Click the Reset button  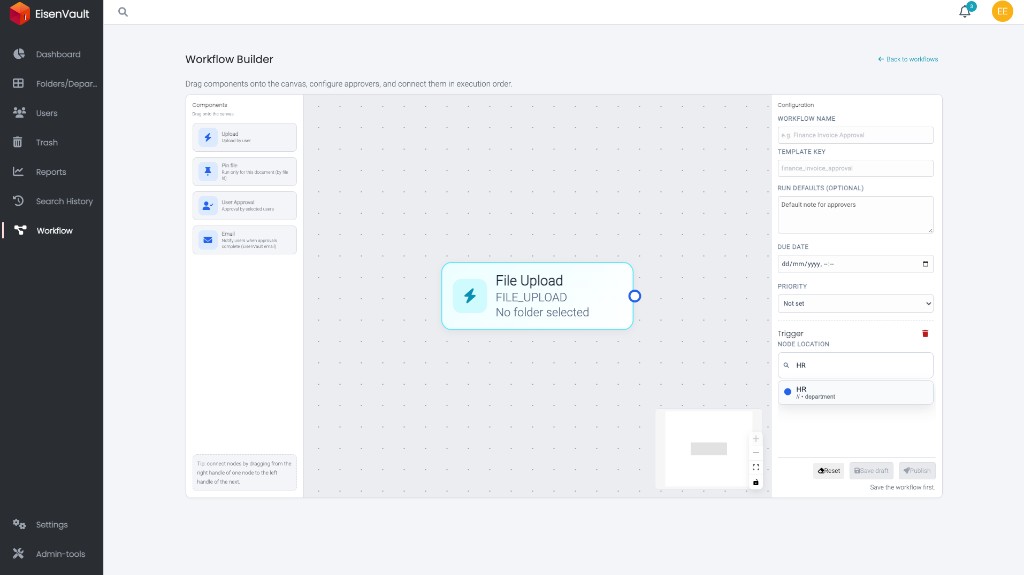[828, 470]
